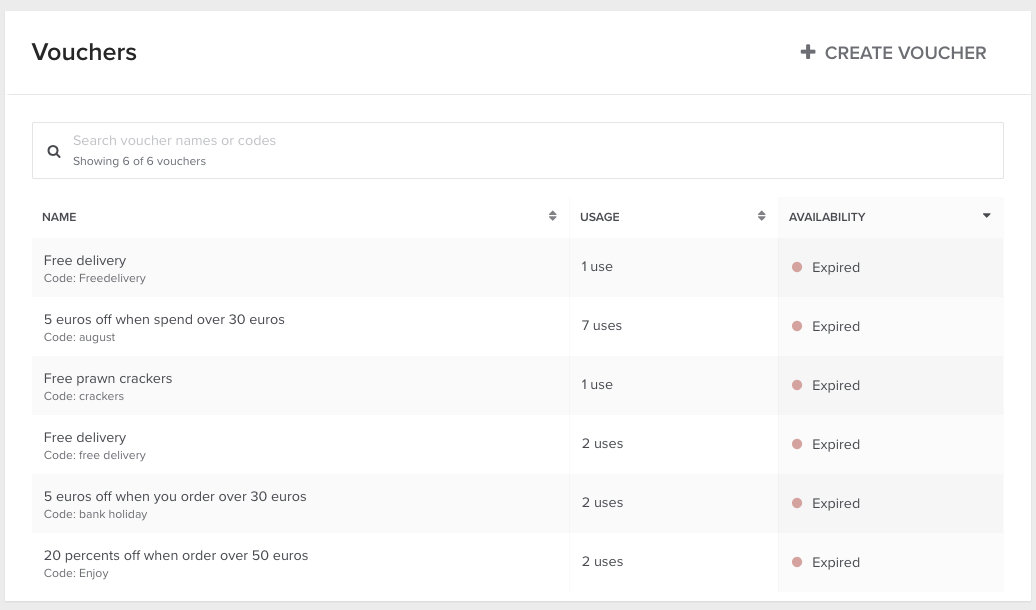Click the expired status dot for crackers voucher
Screen dimensions: 1036x610
coord(797,385)
